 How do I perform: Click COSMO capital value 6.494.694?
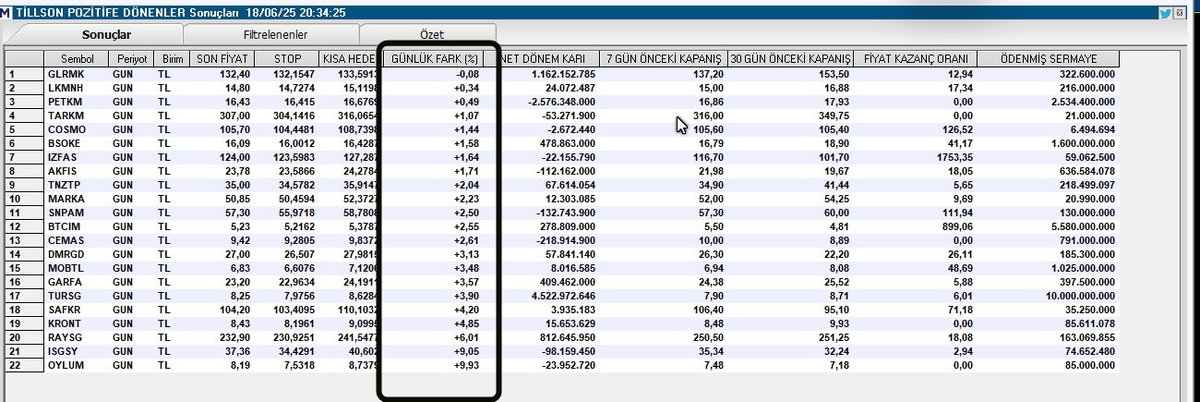1090,129
